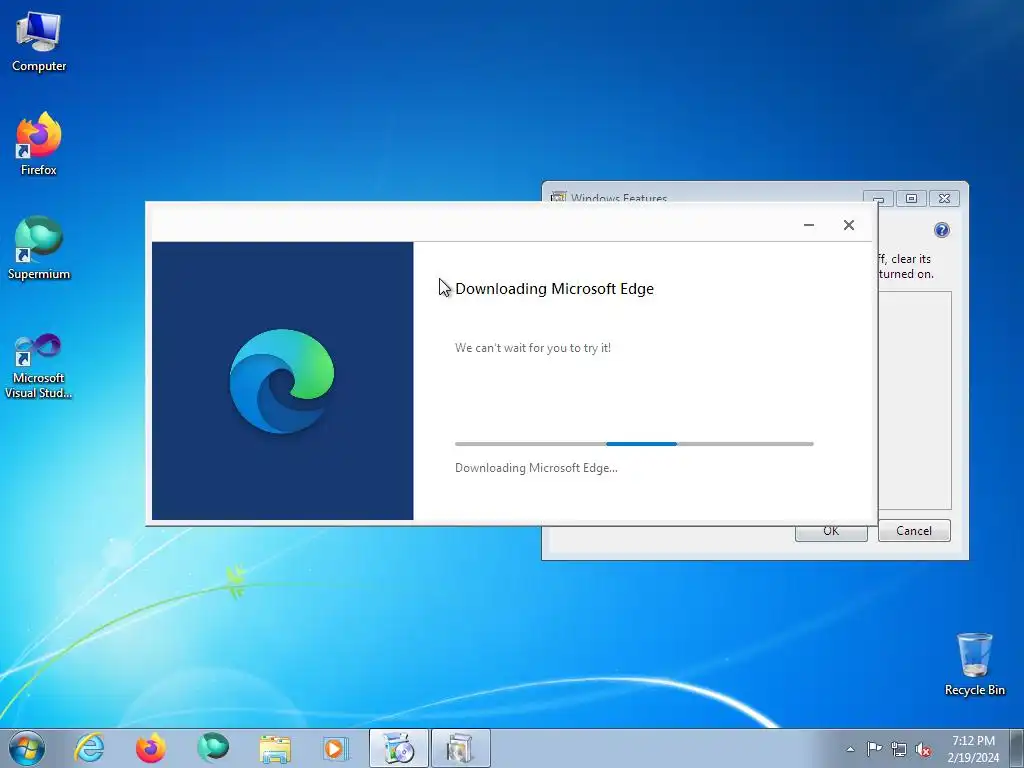Switch to the installer disc taskbar item
Image resolution: width=1024 pixels, height=768 pixels.
398,748
